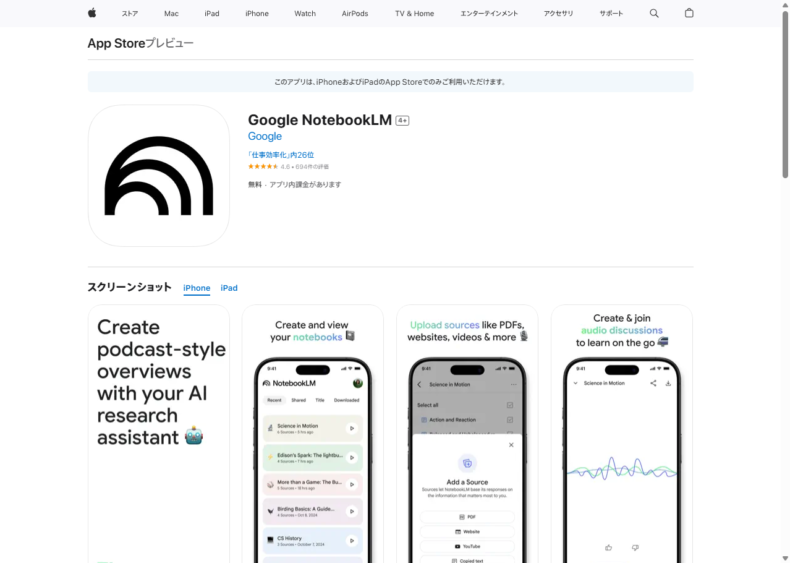
Task: Click the Apple logo in the navigation bar
Action: (92, 13)
